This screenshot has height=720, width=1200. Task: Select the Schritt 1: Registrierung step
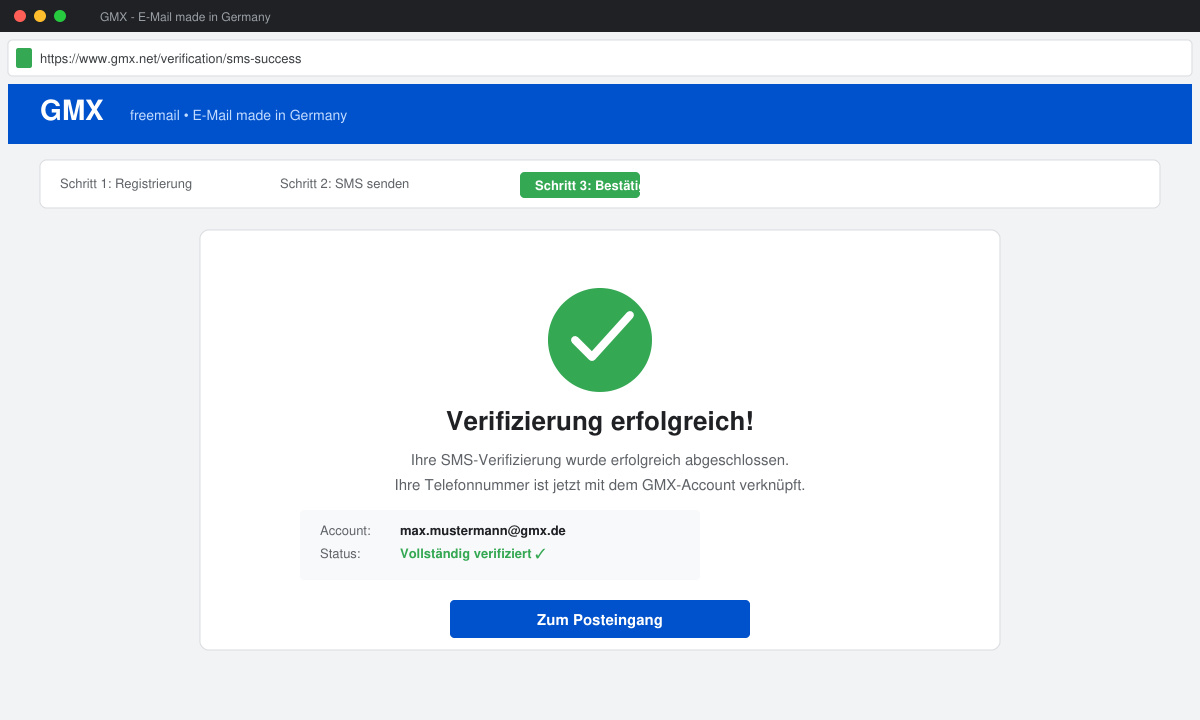pos(126,184)
